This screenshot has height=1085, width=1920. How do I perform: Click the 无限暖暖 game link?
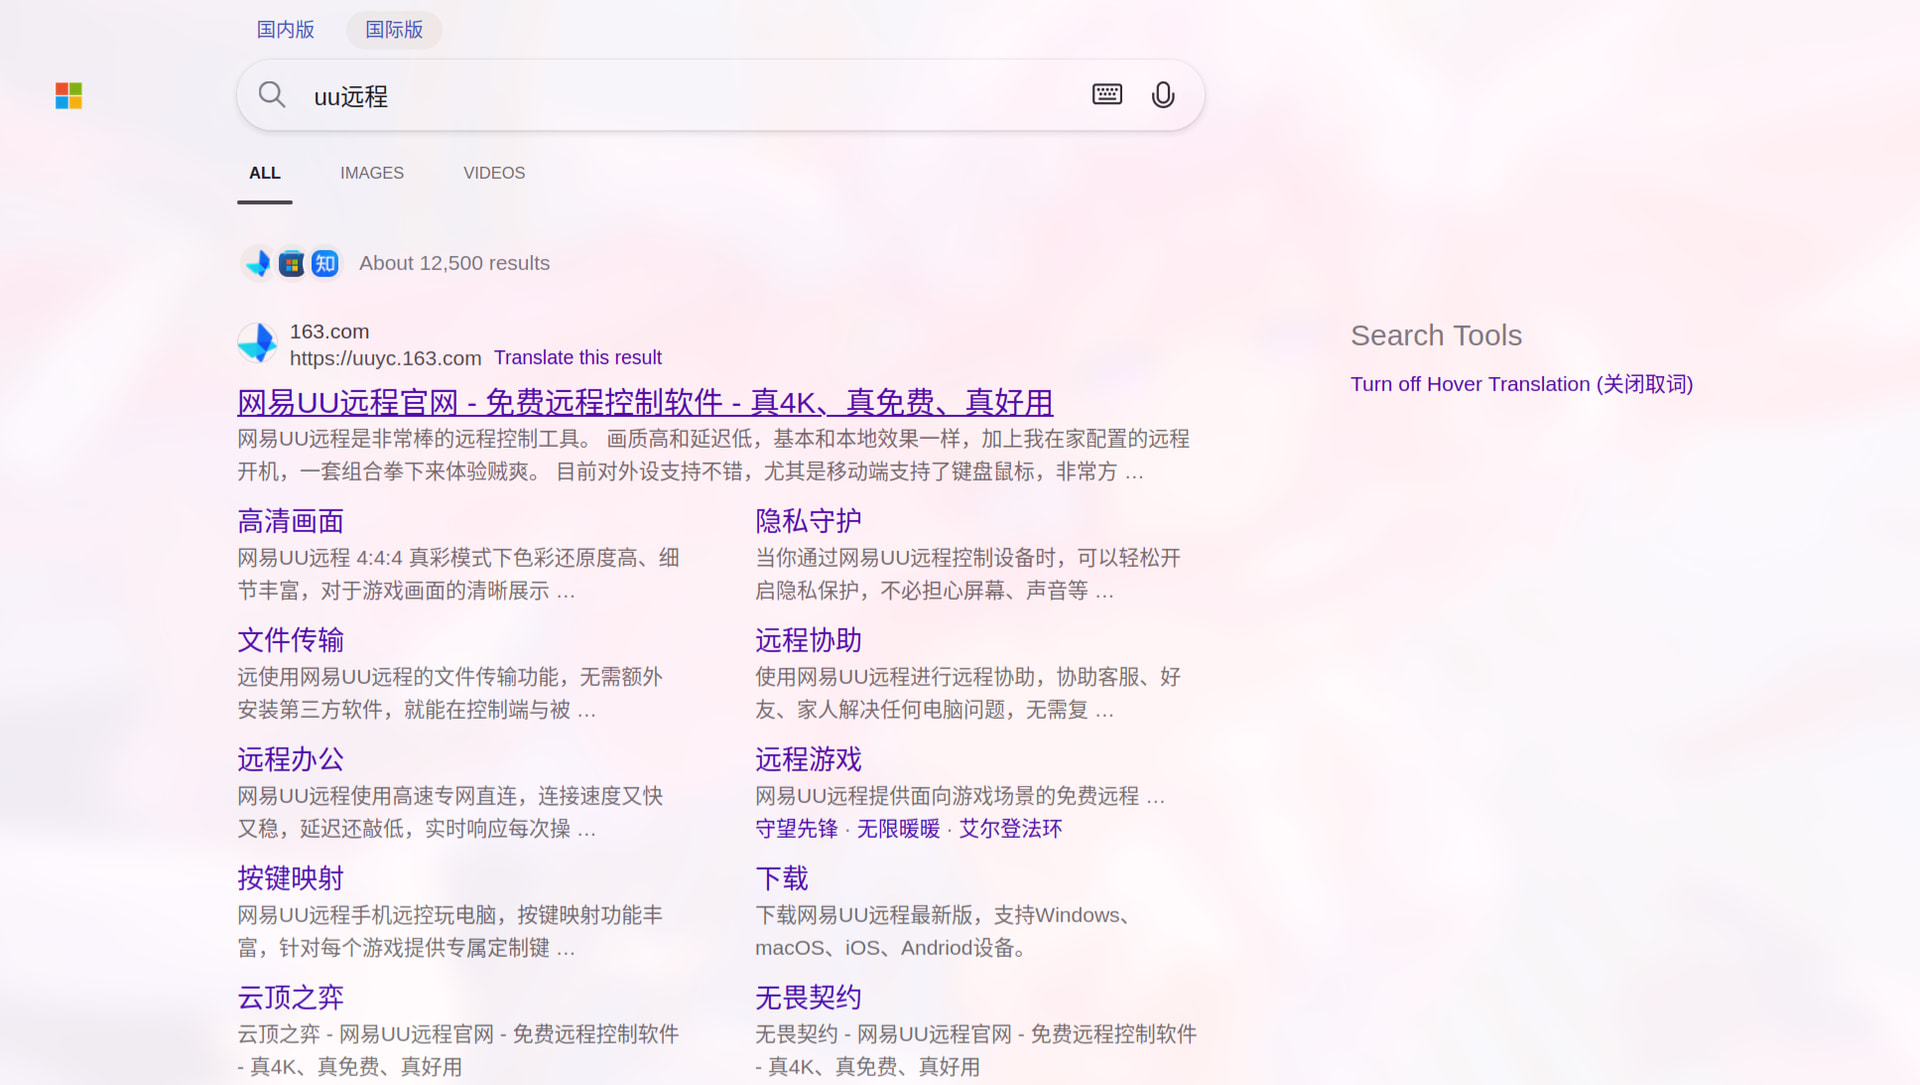(x=899, y=828)
